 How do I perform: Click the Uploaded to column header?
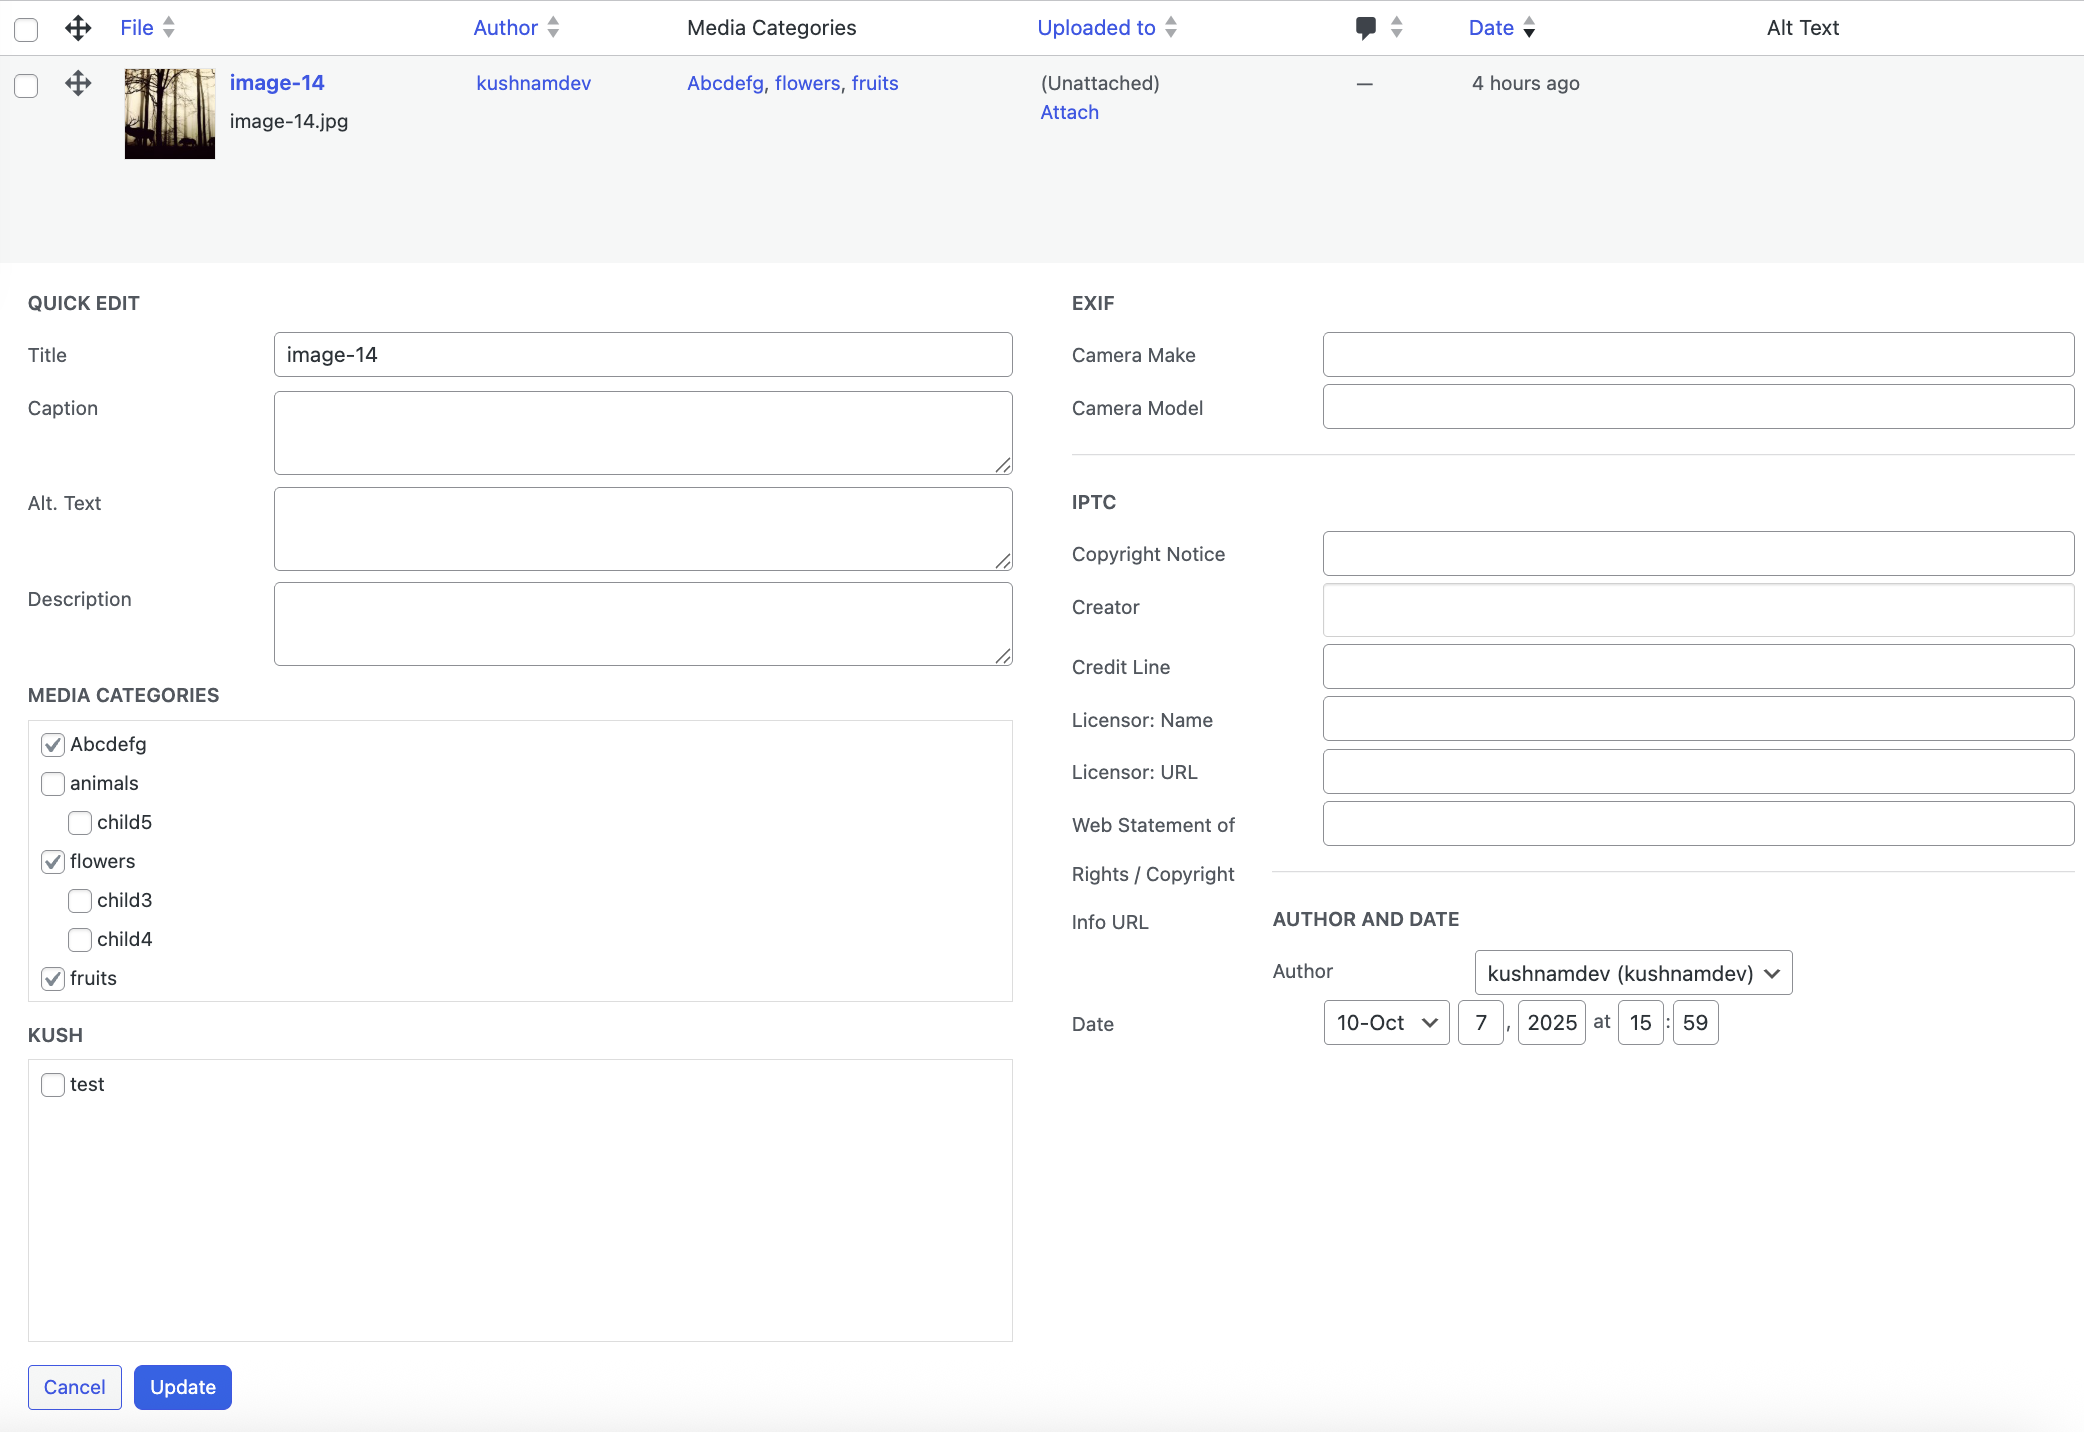(x=1096, y=28)
